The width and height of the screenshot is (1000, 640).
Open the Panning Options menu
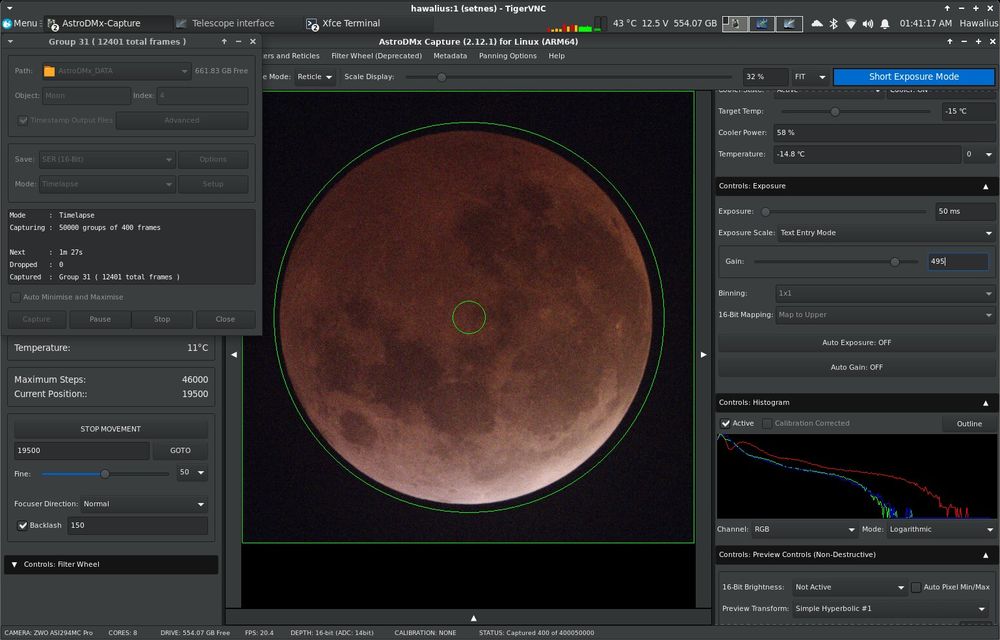[x=508, y=56]
